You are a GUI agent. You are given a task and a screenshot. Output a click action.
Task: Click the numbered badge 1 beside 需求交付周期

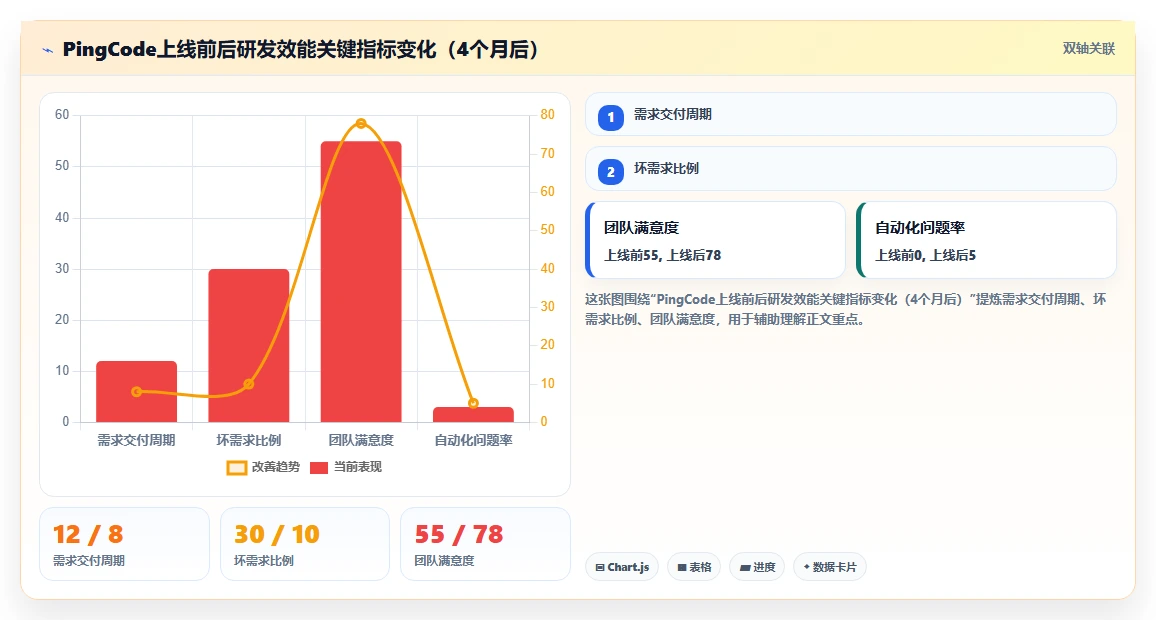(610, 117)
